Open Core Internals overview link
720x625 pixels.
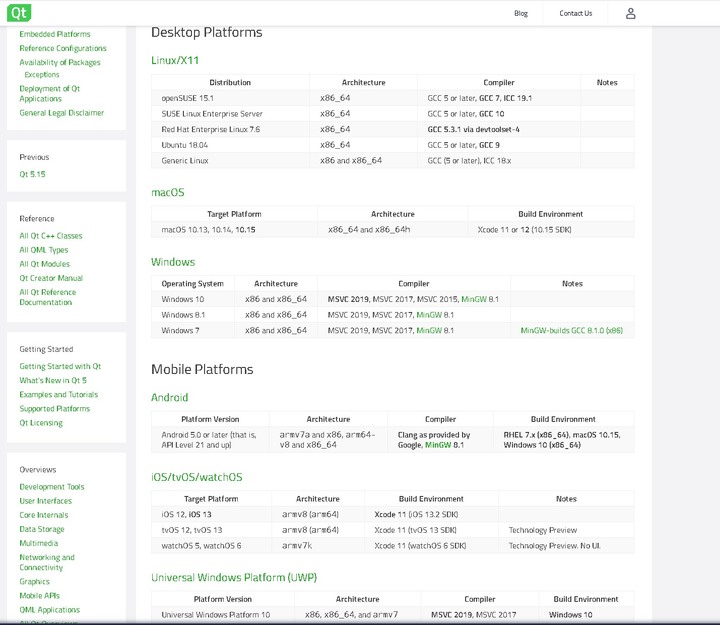(x=44, y=515)
